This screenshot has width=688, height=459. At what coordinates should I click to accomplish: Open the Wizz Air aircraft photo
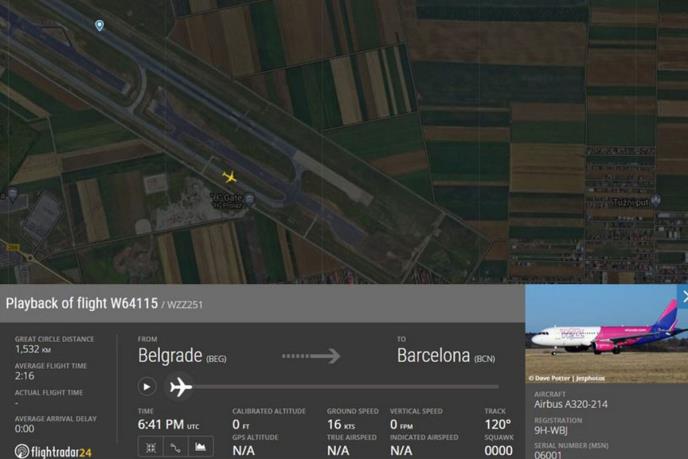click(x=606, y=333)
